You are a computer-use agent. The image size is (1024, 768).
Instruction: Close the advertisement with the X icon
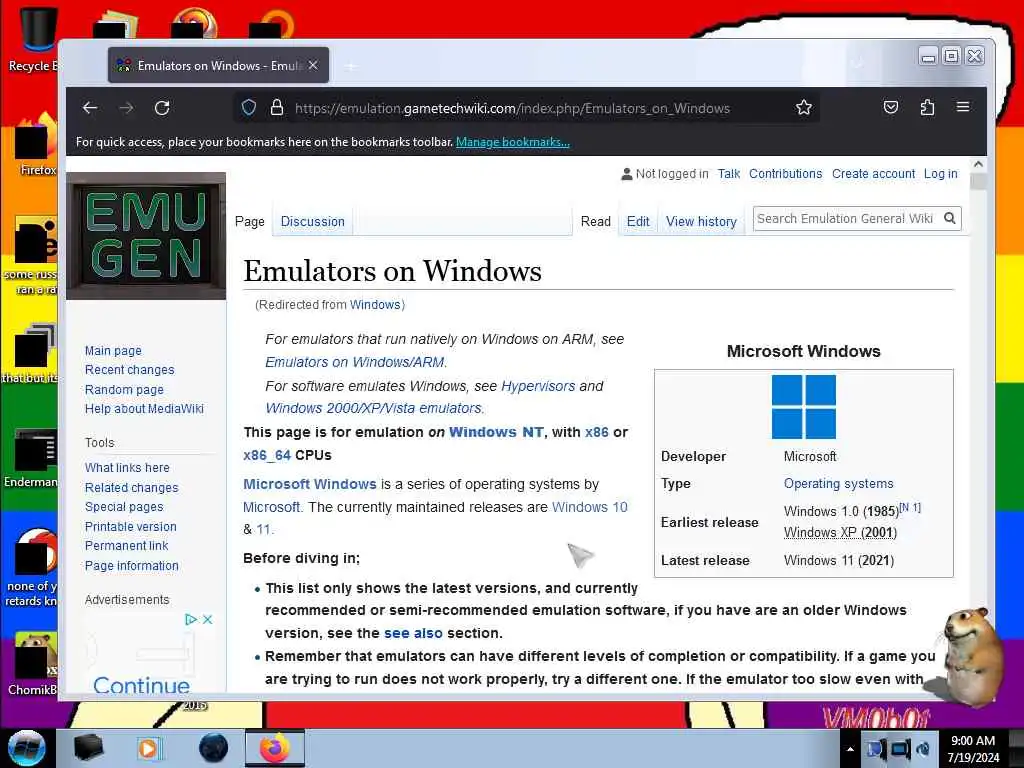pos(208,619)
